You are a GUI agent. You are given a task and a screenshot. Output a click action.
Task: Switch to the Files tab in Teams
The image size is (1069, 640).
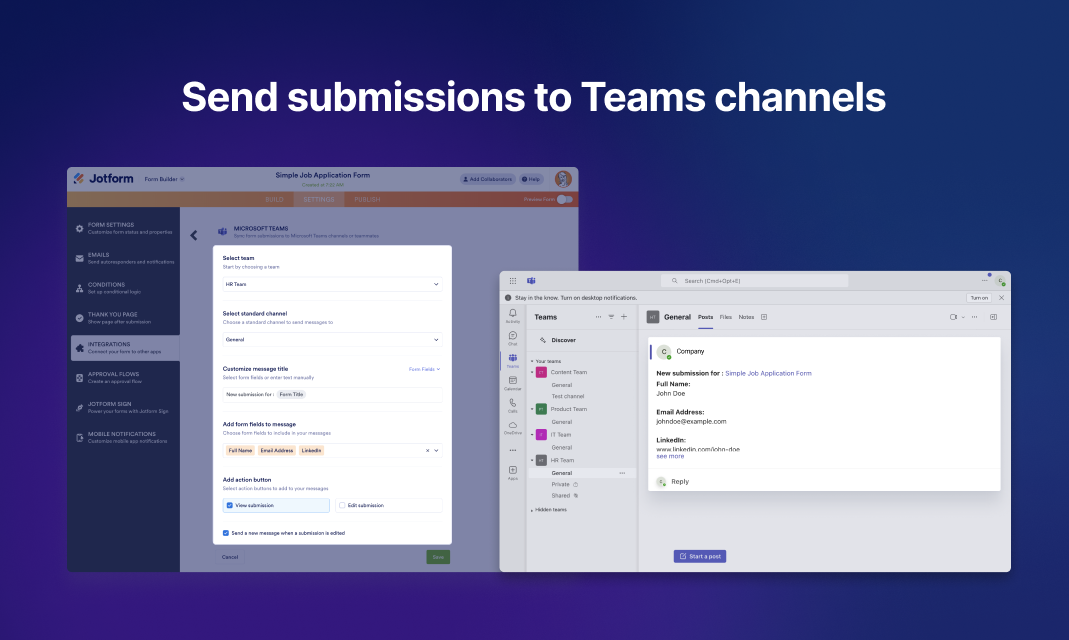coord(725,317)
